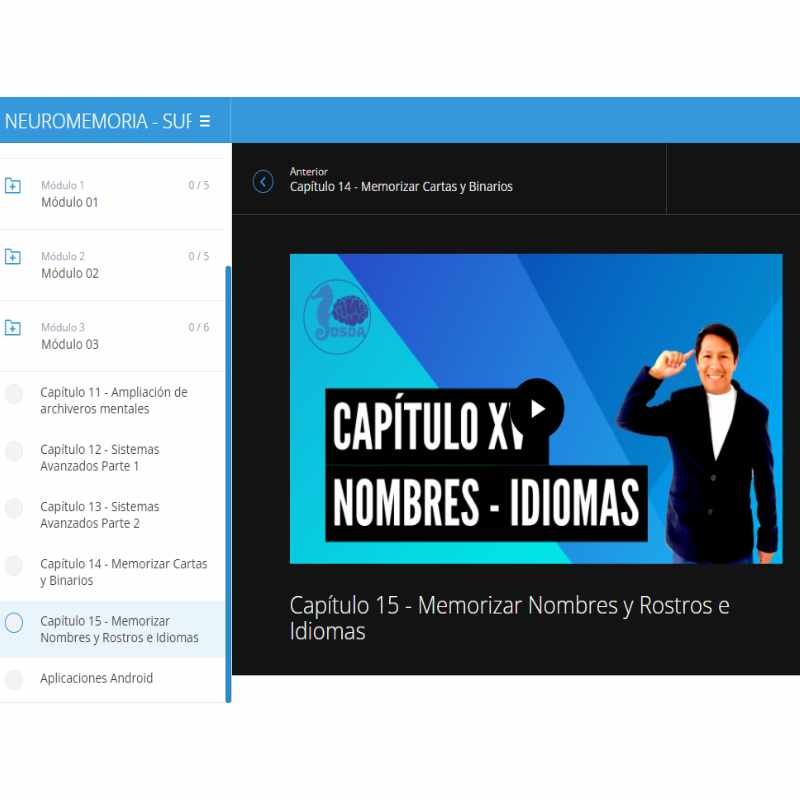Click the NEUROMEMORIA course title
The image size is (800, 800).
(x=97, y=121)
